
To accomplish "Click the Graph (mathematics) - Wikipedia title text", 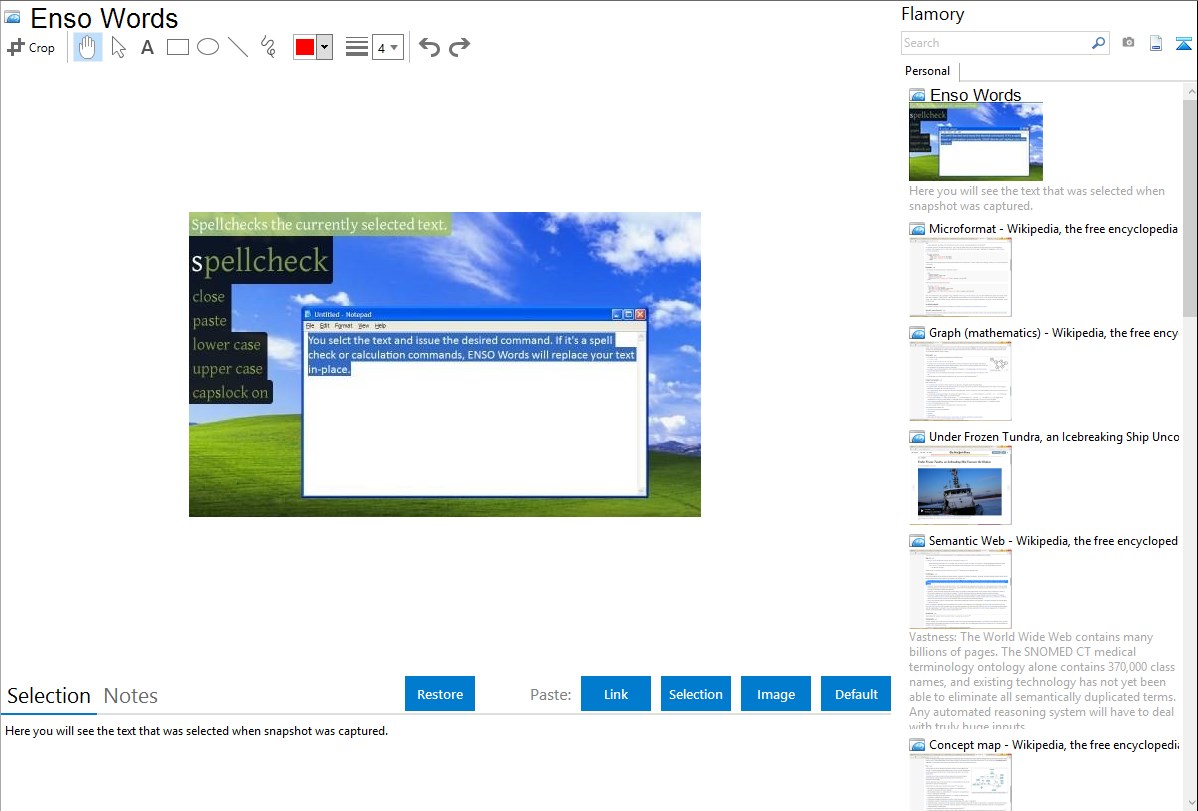I will pos(1053,333).
